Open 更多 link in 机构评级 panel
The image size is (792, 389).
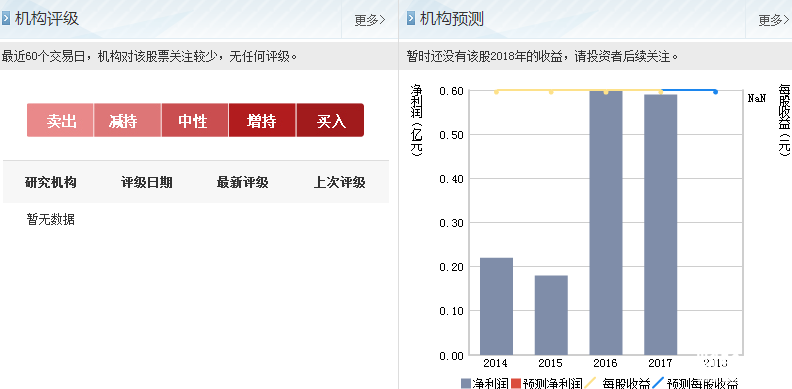(x=370, y=20)
